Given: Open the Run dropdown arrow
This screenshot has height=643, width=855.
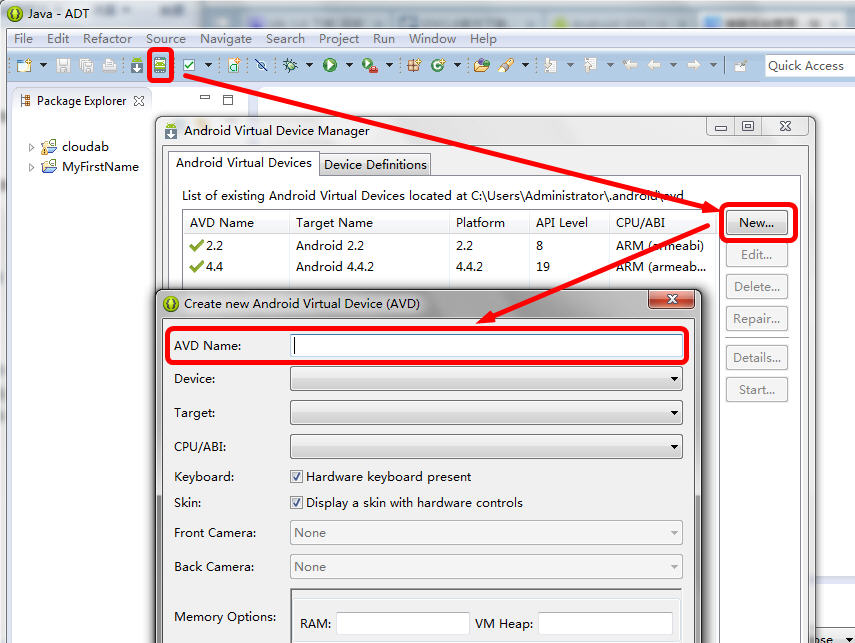Looking at the screenshot, I should click(349, 65).
